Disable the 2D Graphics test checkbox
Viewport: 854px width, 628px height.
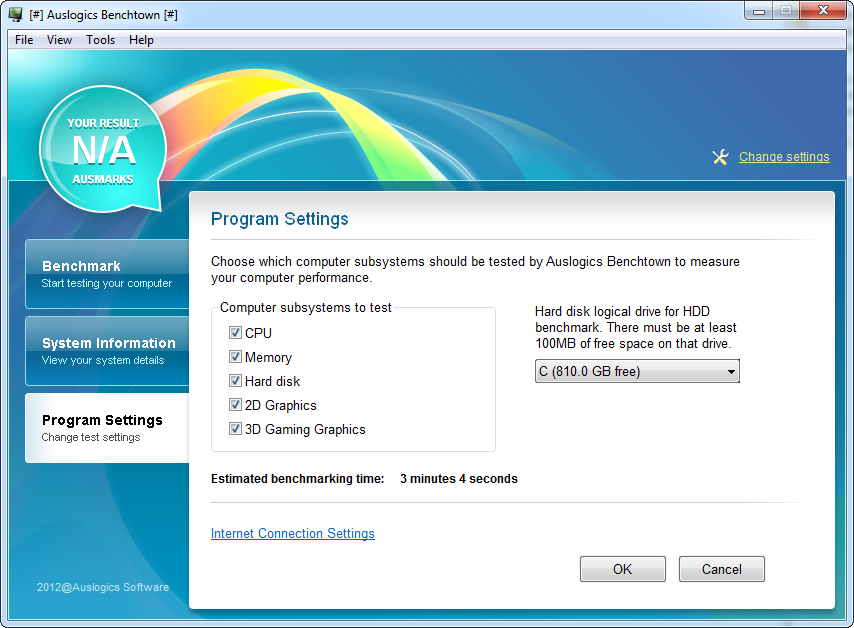point(235,405)
